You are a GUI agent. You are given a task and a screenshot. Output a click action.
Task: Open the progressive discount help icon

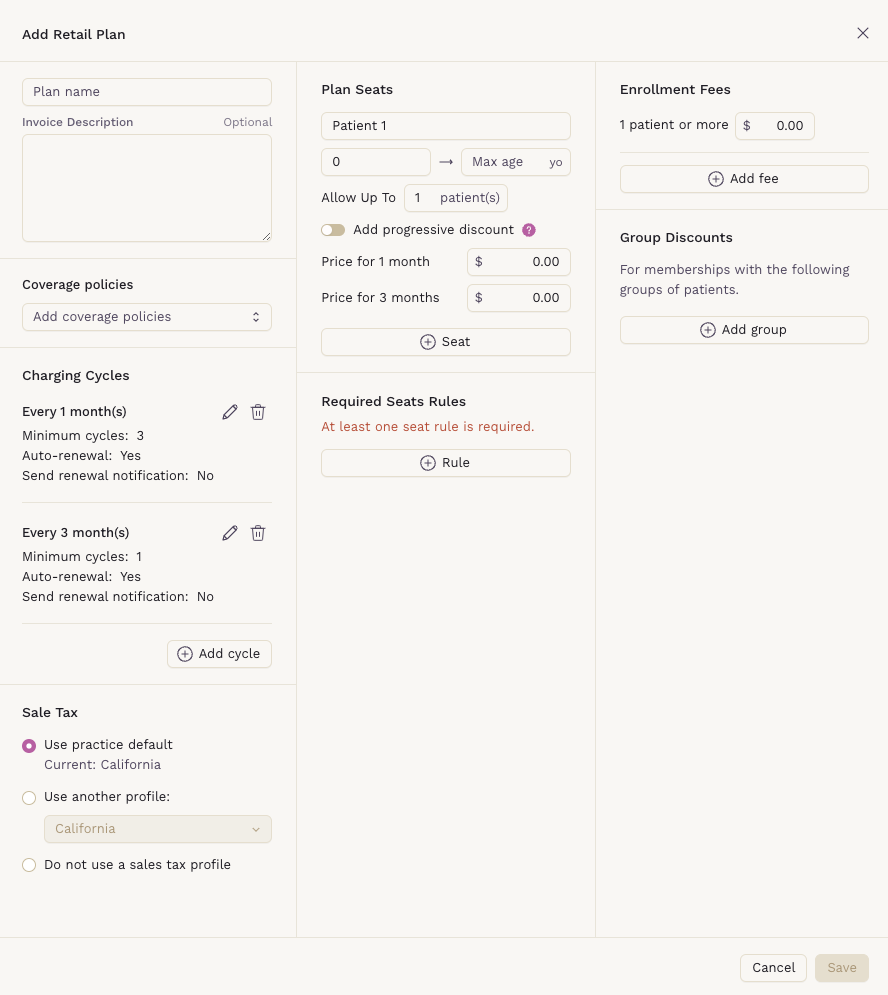tap(529, 230)
